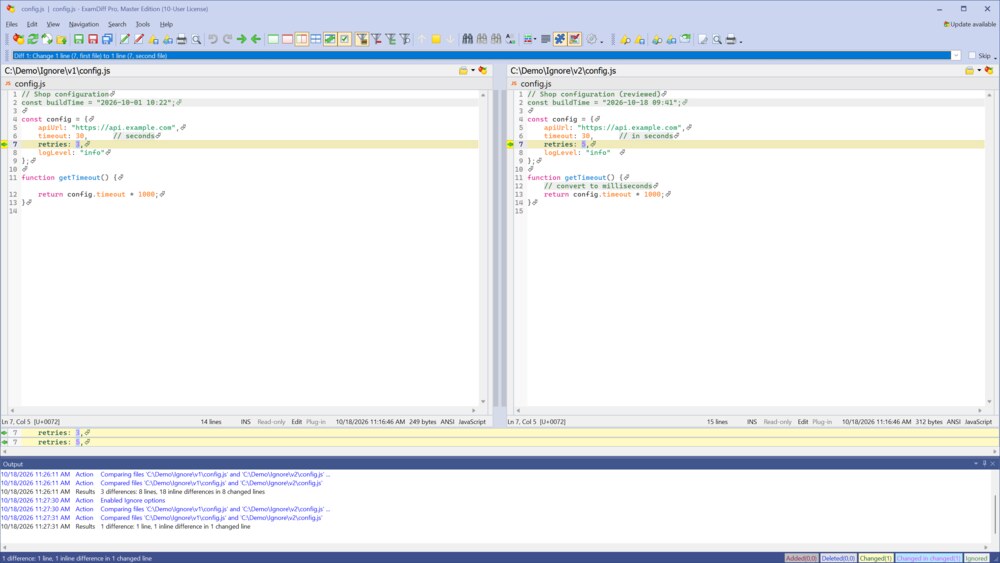Edit the first file with green pencil icon
Image resolution: width=1000 pixels, height=563 pixels.
(124, 40)
